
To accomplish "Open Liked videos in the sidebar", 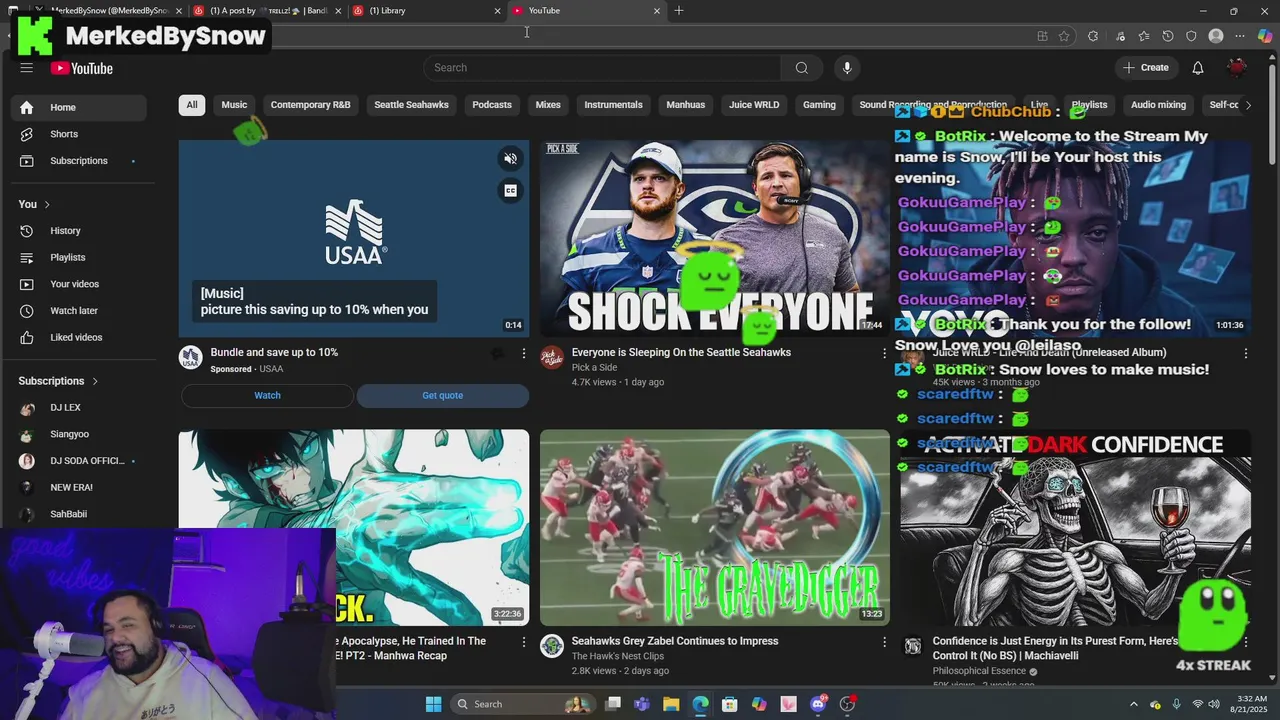I will (x=80, y=337).
